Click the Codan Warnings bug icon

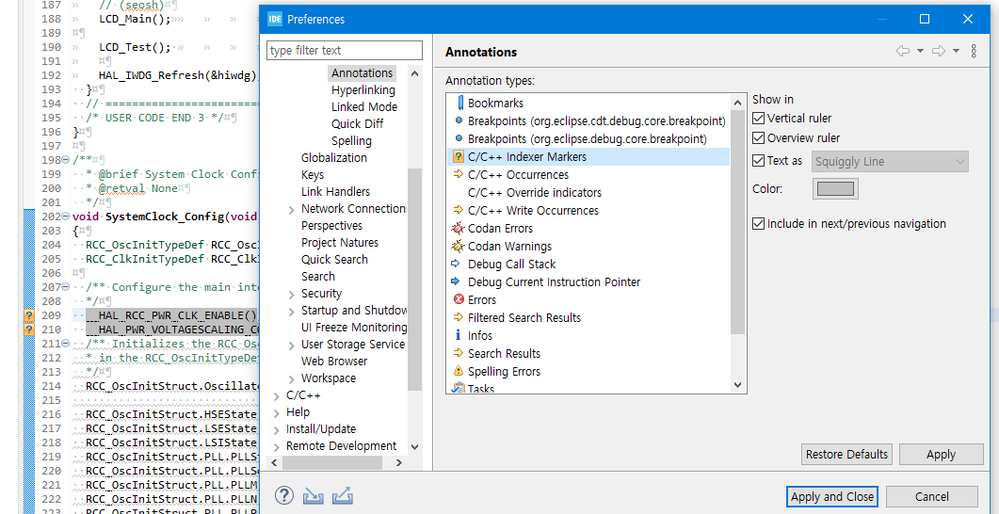click(x=457, y=246)
